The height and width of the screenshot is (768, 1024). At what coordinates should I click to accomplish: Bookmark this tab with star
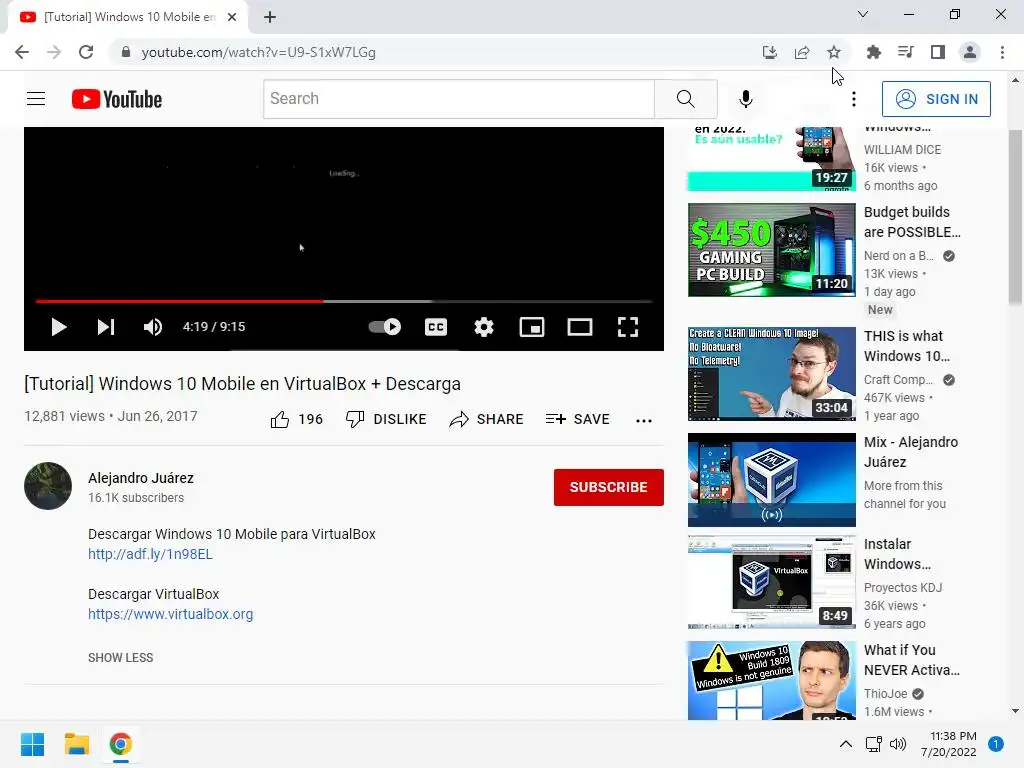point(834,52)
